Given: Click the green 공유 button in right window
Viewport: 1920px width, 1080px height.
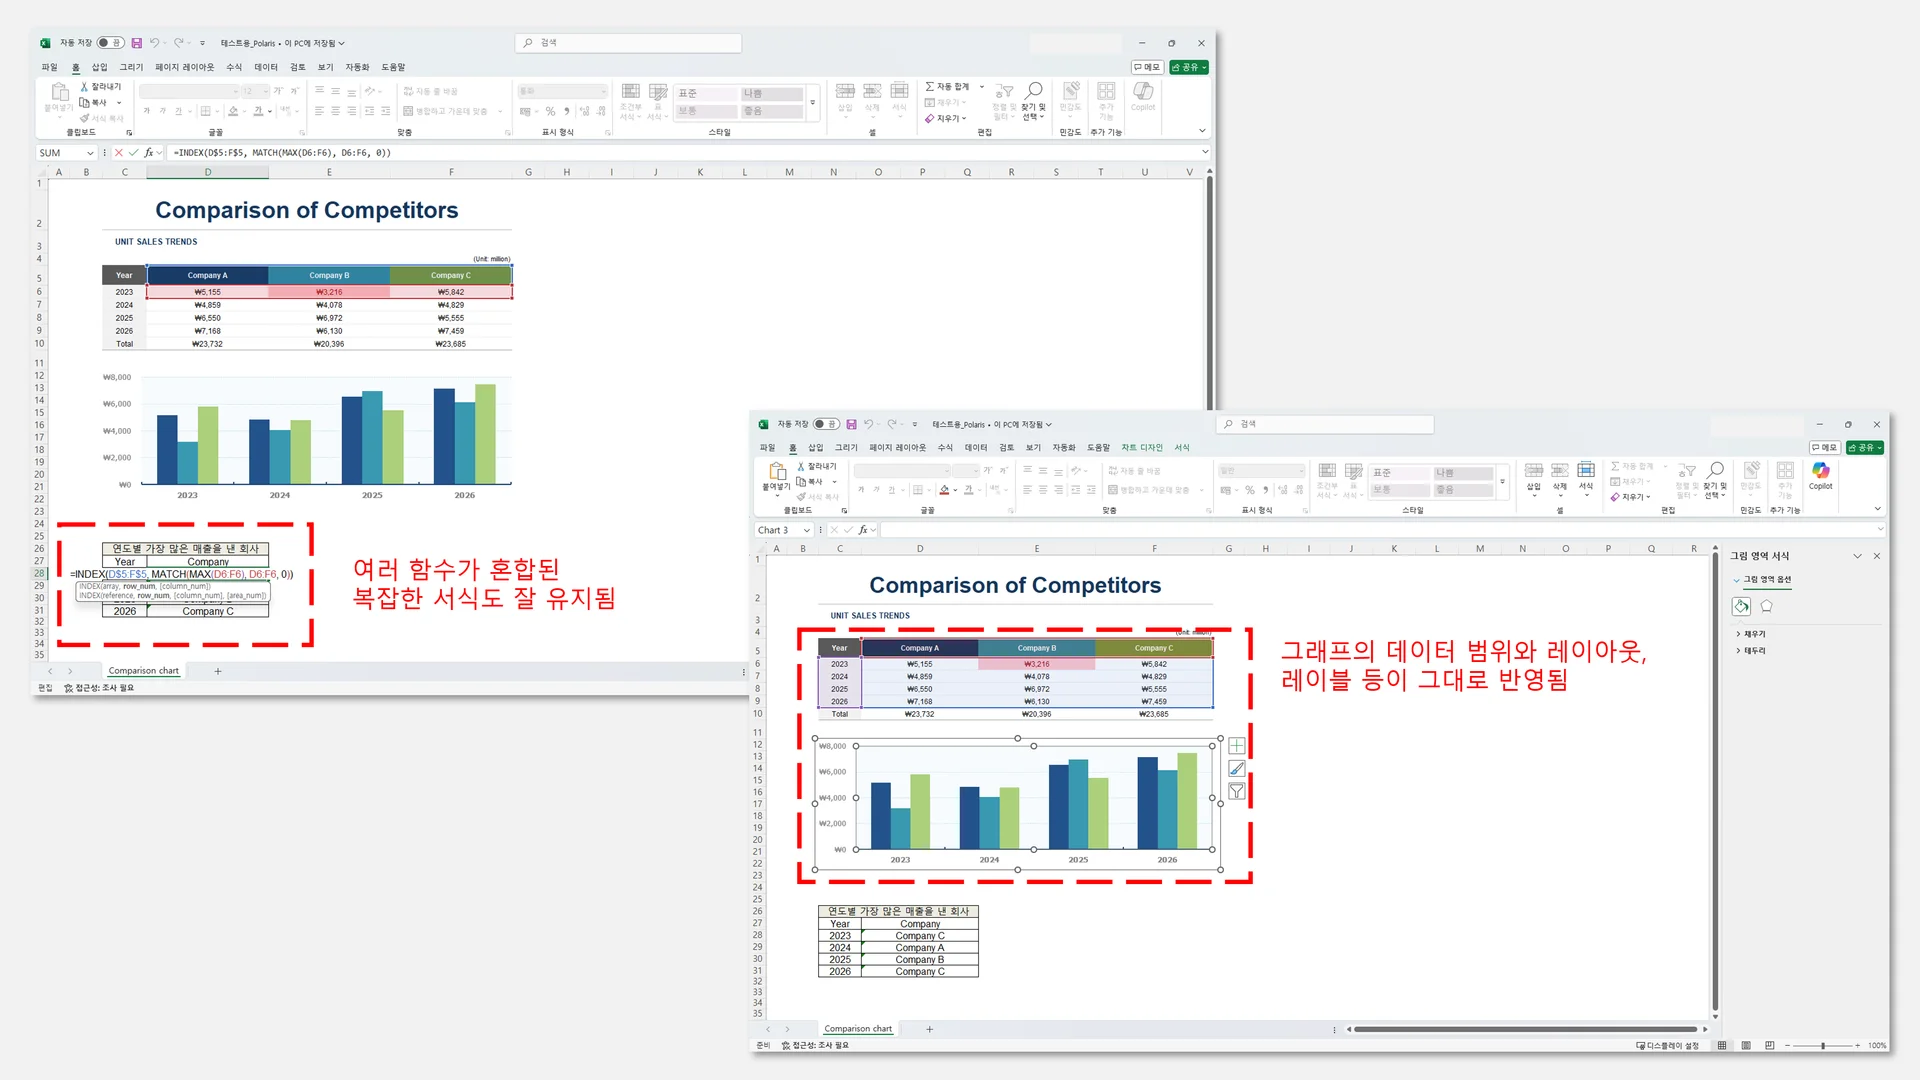Looking at the screenshot, I should tap(1864, 447).
